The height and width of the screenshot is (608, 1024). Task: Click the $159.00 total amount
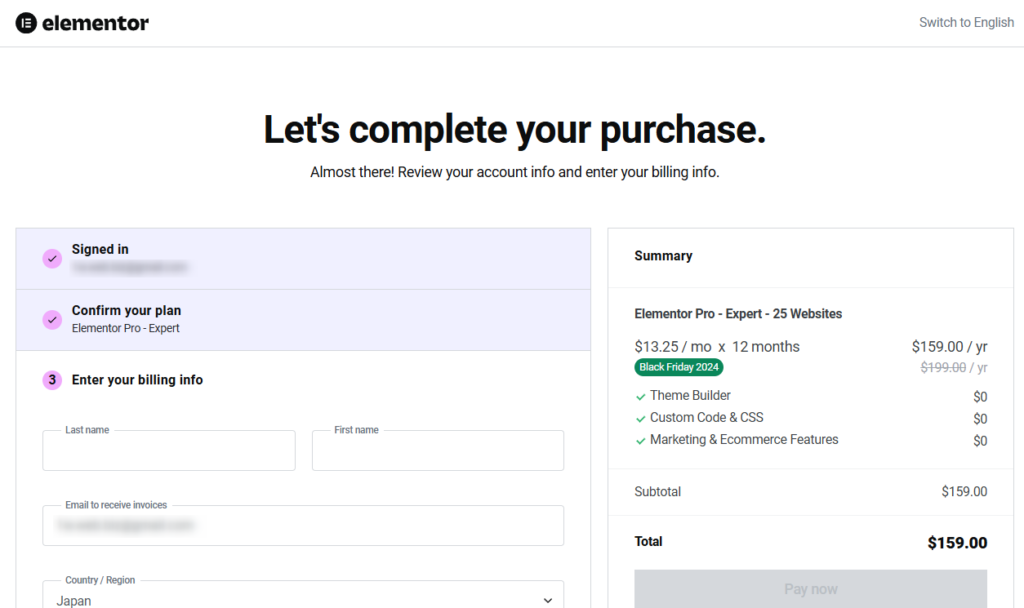(x=957, y=543)
